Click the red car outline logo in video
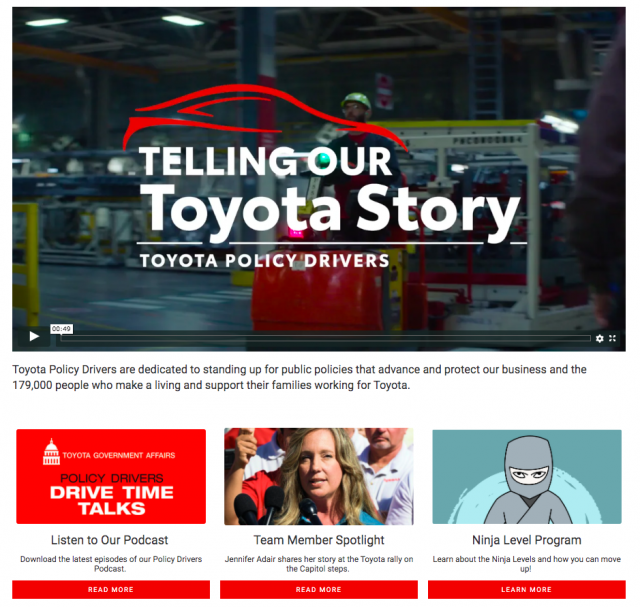The height and width of the screenshot is (607, 640). pos(265,116)
